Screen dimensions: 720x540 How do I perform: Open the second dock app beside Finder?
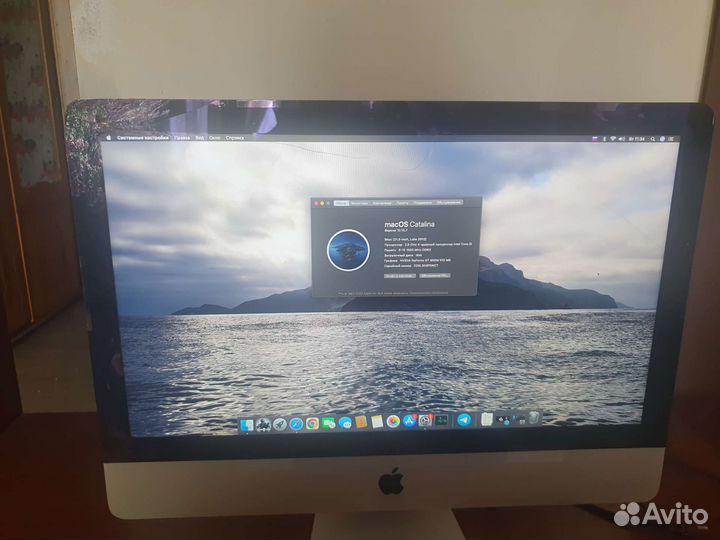[263, 425]
